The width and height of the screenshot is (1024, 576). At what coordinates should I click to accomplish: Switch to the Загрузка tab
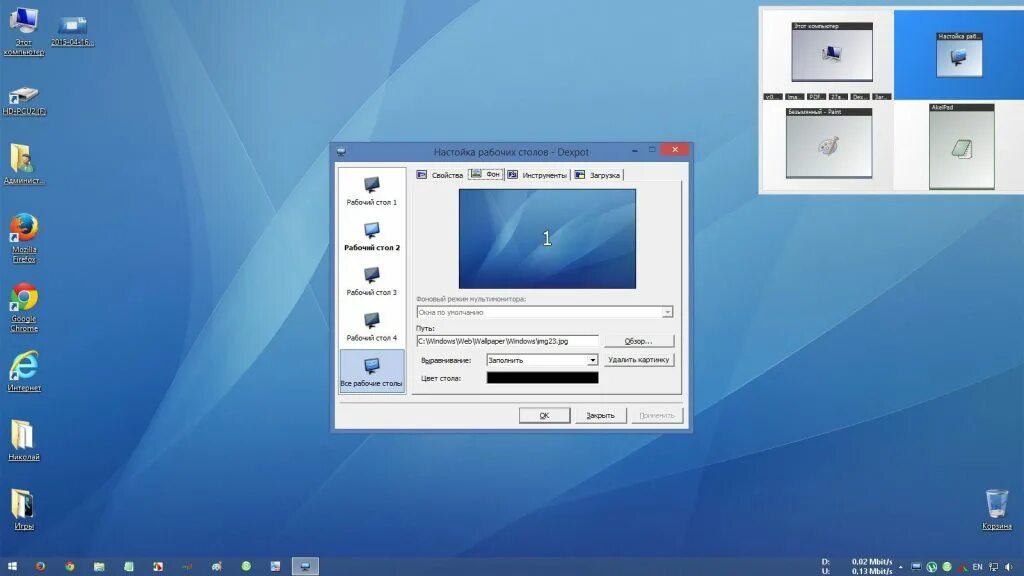(x=598, y=175)
